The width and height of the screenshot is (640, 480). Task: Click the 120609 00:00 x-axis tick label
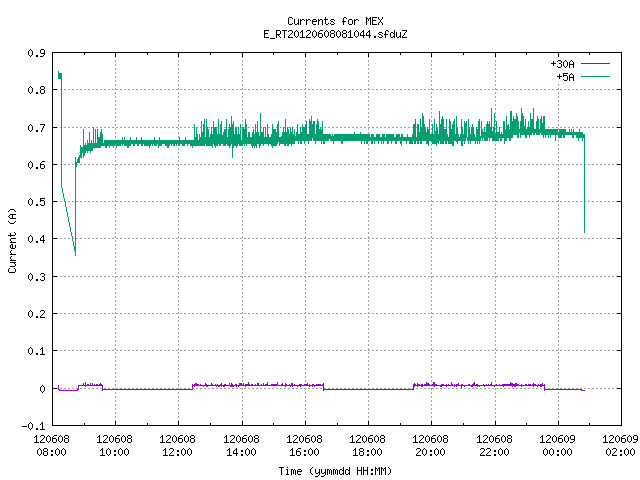557,446
